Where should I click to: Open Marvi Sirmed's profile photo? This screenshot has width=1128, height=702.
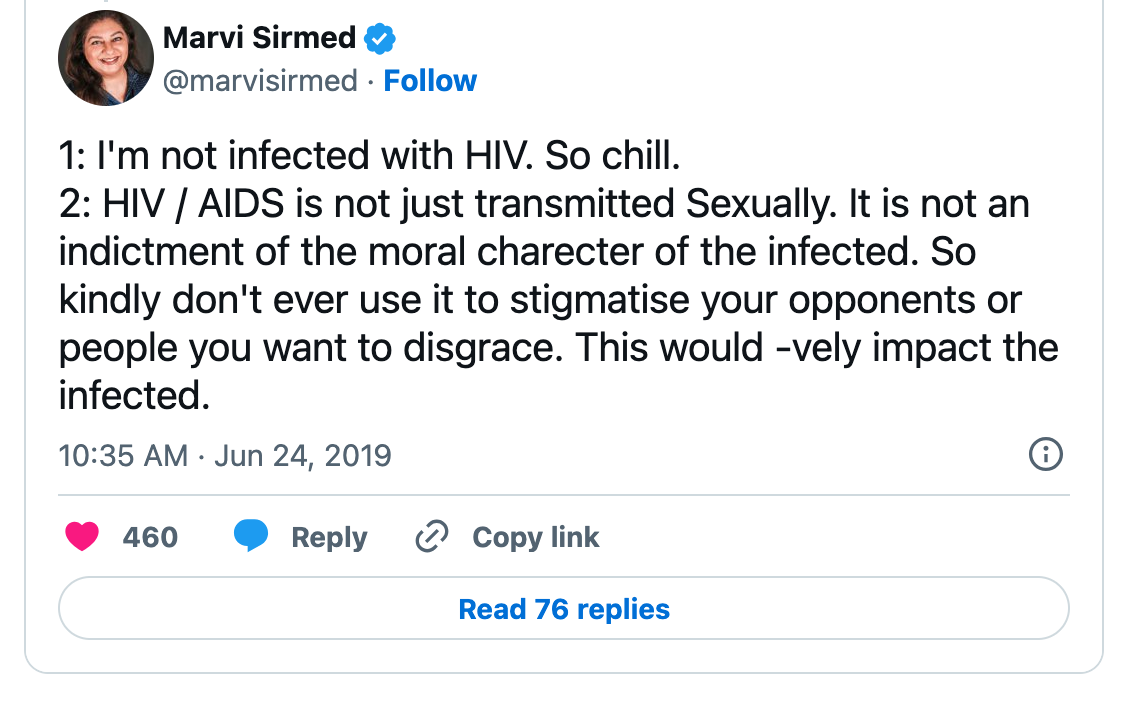[x=105, y=60]
